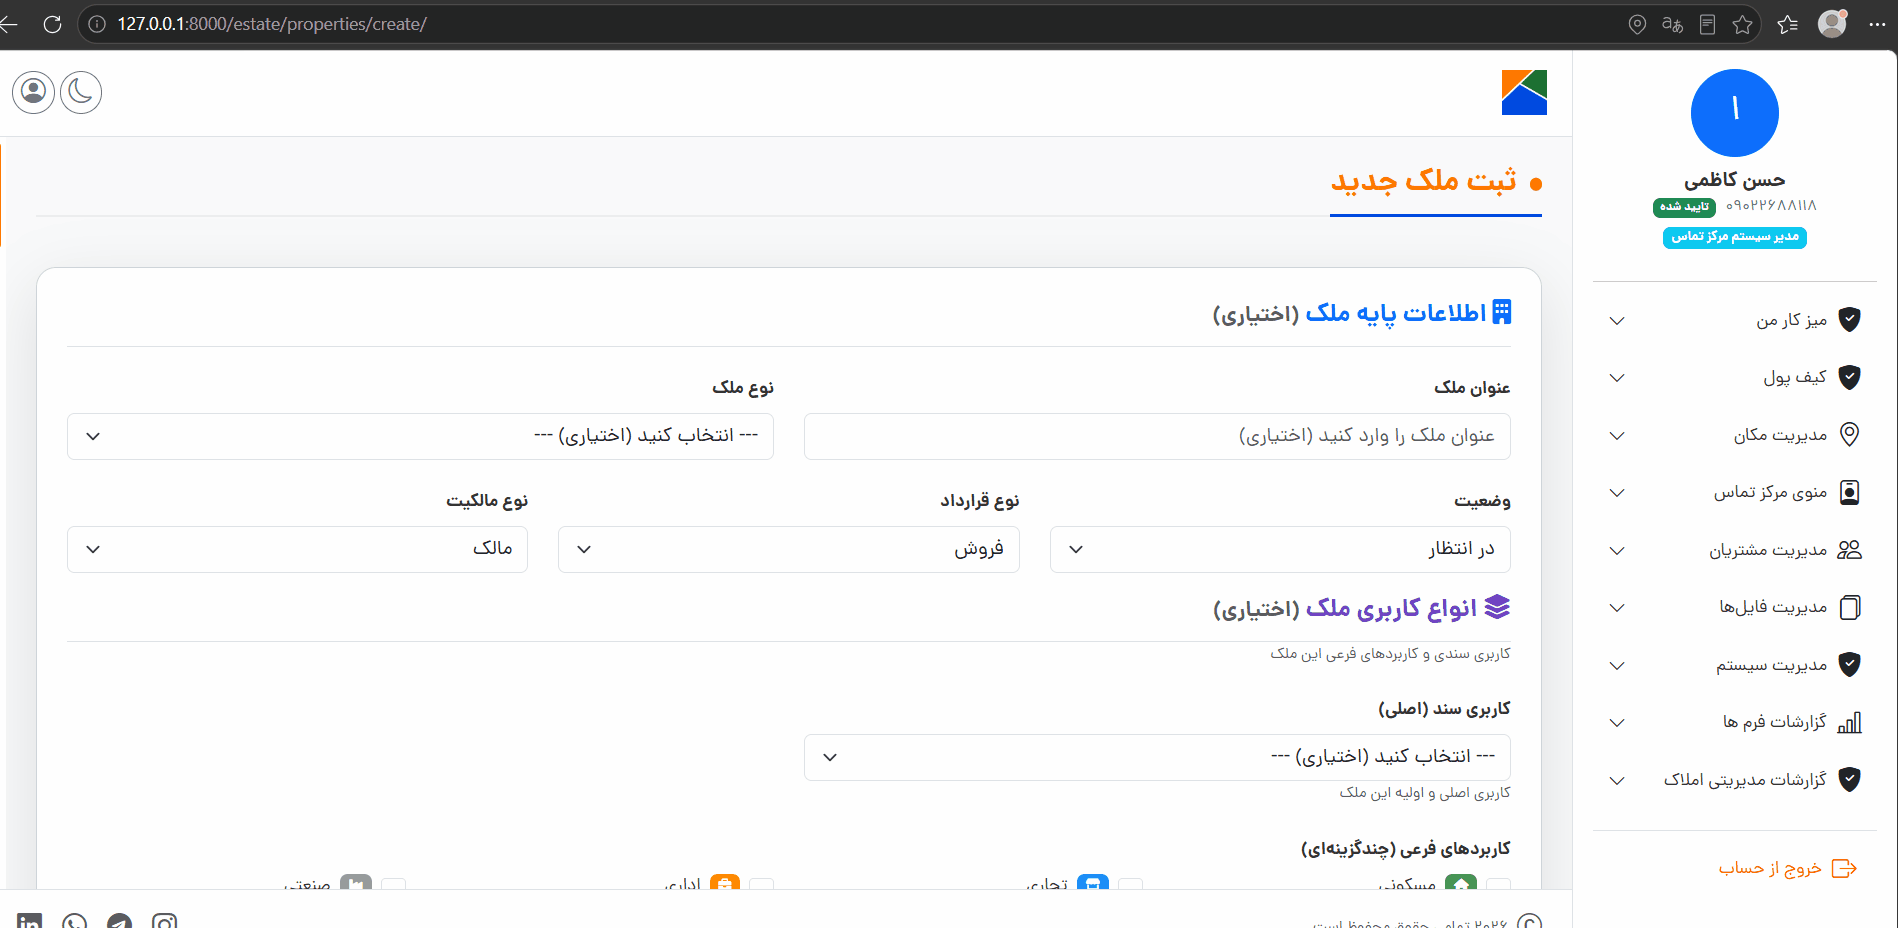Click the خروج از حساب exit icon

click(x=1844, y=868)
